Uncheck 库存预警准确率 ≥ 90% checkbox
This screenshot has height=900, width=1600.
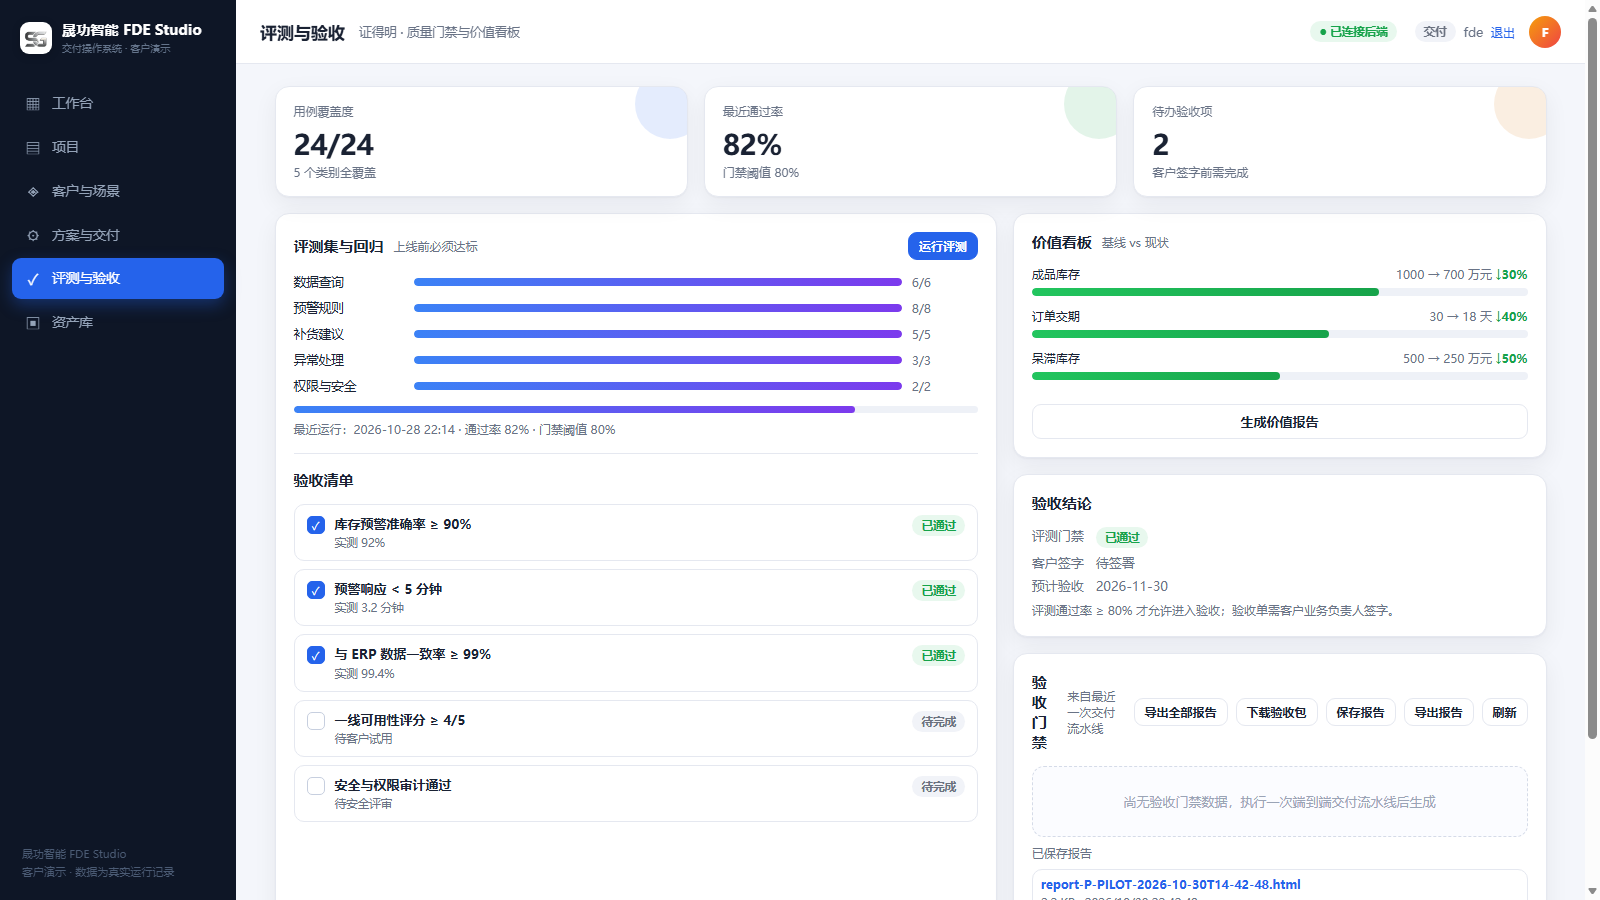coord(316,525)
